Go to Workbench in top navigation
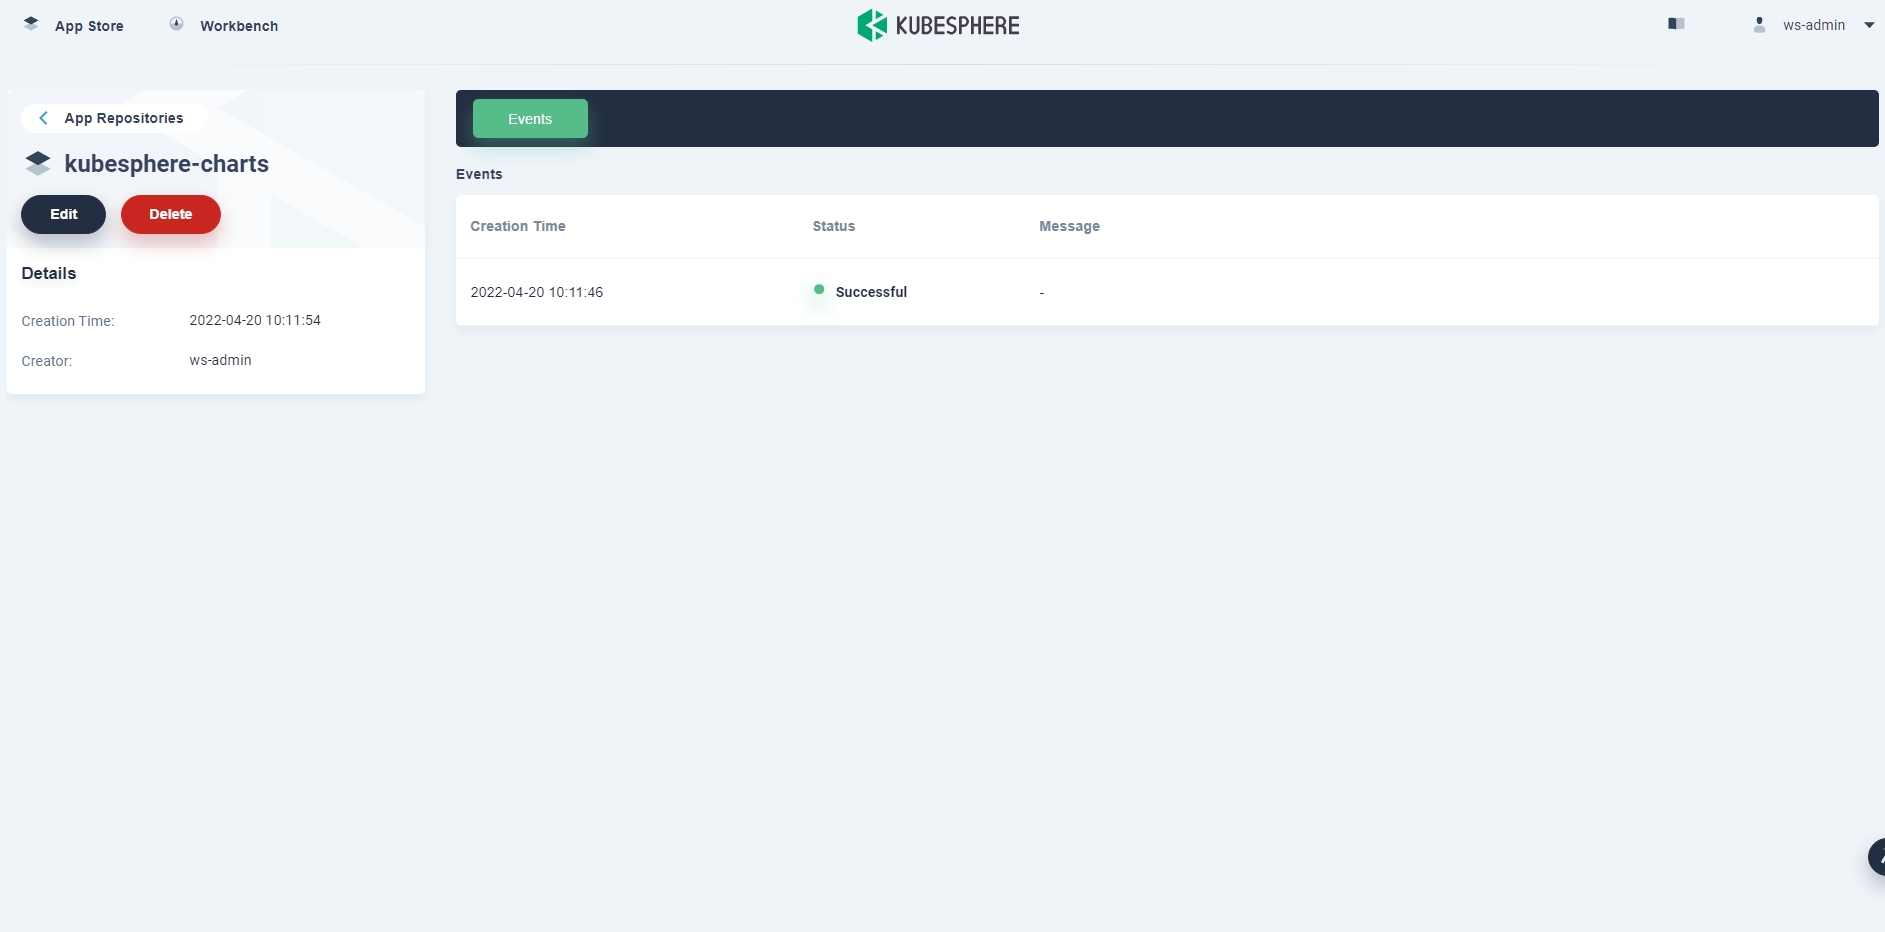The width and height of the screenshot is (1885, 932). pyautogui.click(x=239, y=26)
